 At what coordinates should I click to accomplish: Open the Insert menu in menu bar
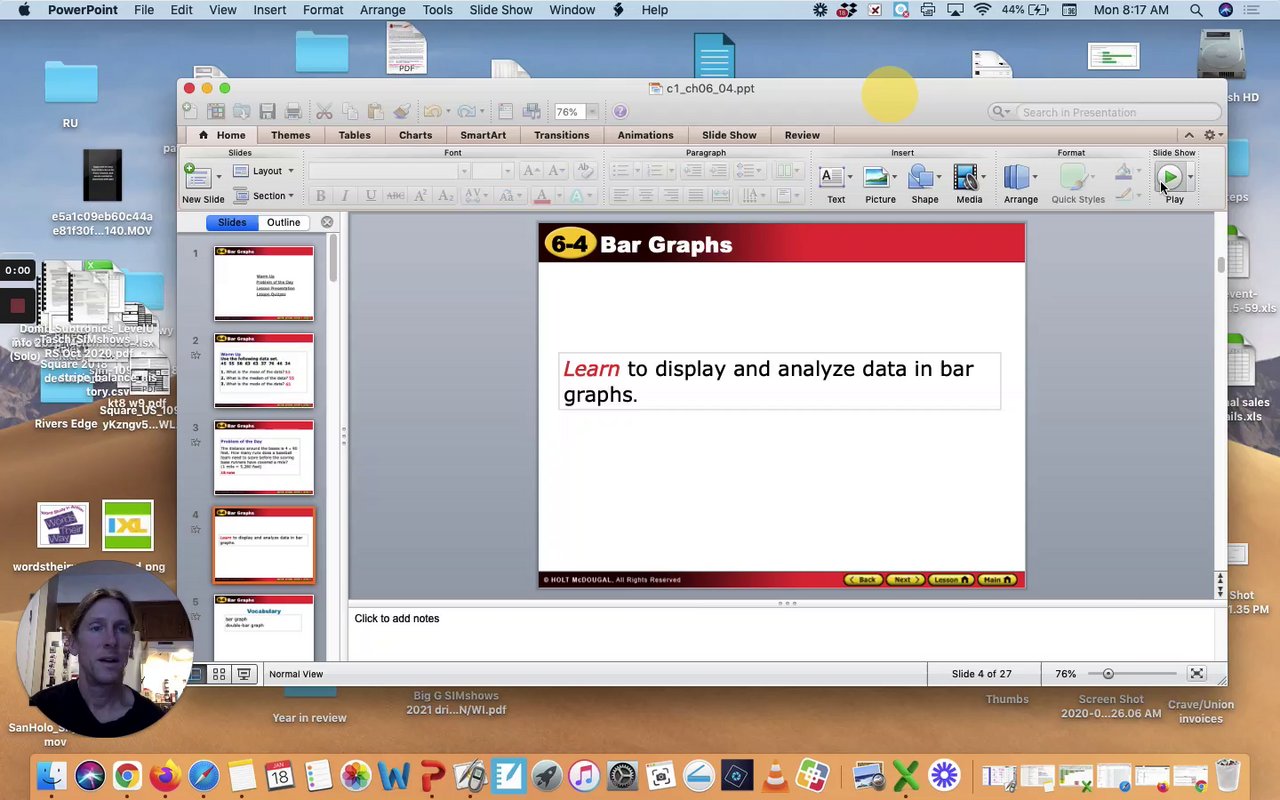coord(269,10)
